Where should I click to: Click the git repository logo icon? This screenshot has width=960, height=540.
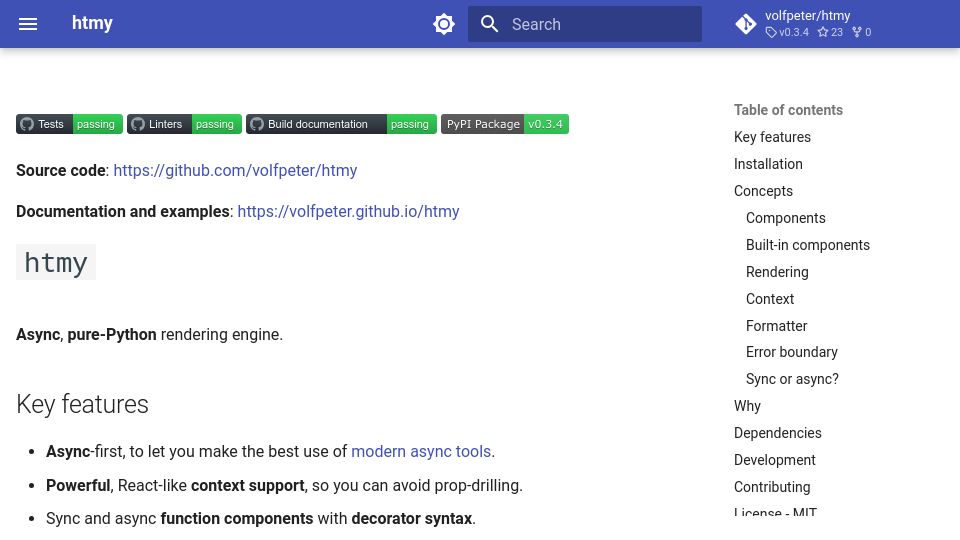[x=746, y=24]
